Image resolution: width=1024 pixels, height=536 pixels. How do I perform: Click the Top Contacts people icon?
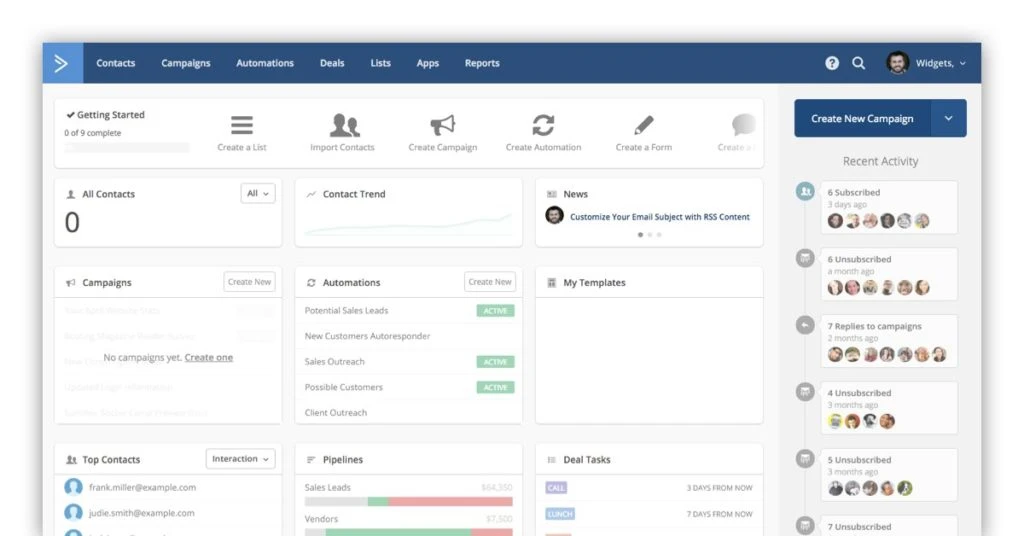click(x=71, y=460)
